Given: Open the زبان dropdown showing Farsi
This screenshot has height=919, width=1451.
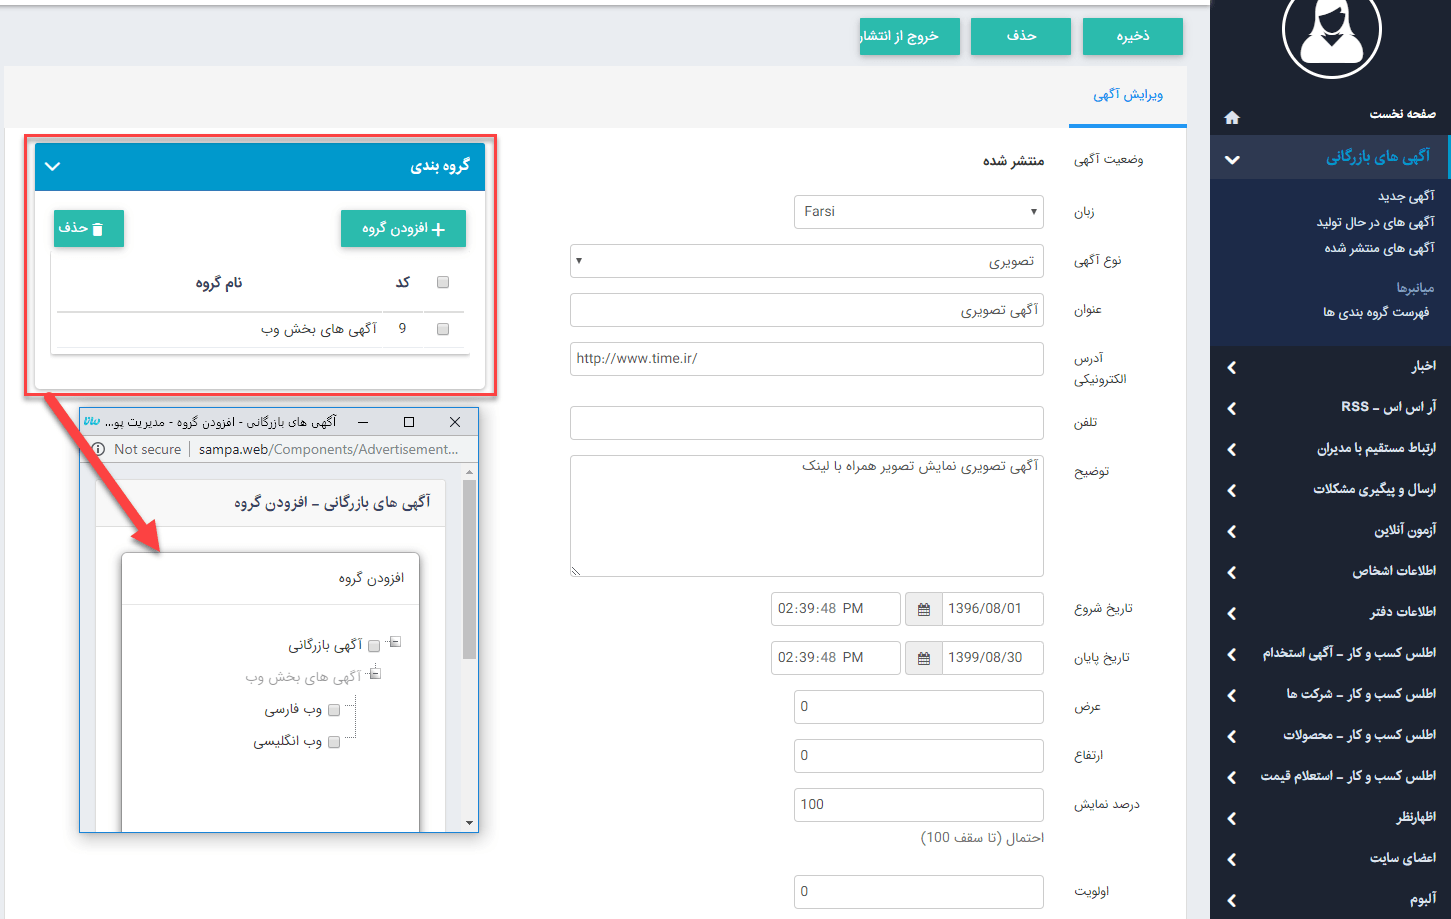Looking at the screenshot, I should [918, 211].
